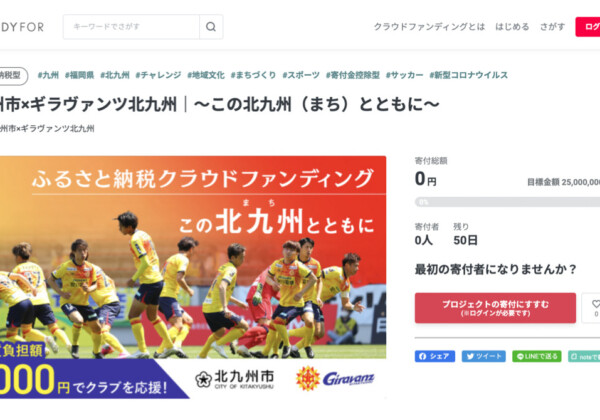Viewport: 600px width, 420px height.
Task: Open クラウドファンディングとは menu item
Action: coord(429,27)
